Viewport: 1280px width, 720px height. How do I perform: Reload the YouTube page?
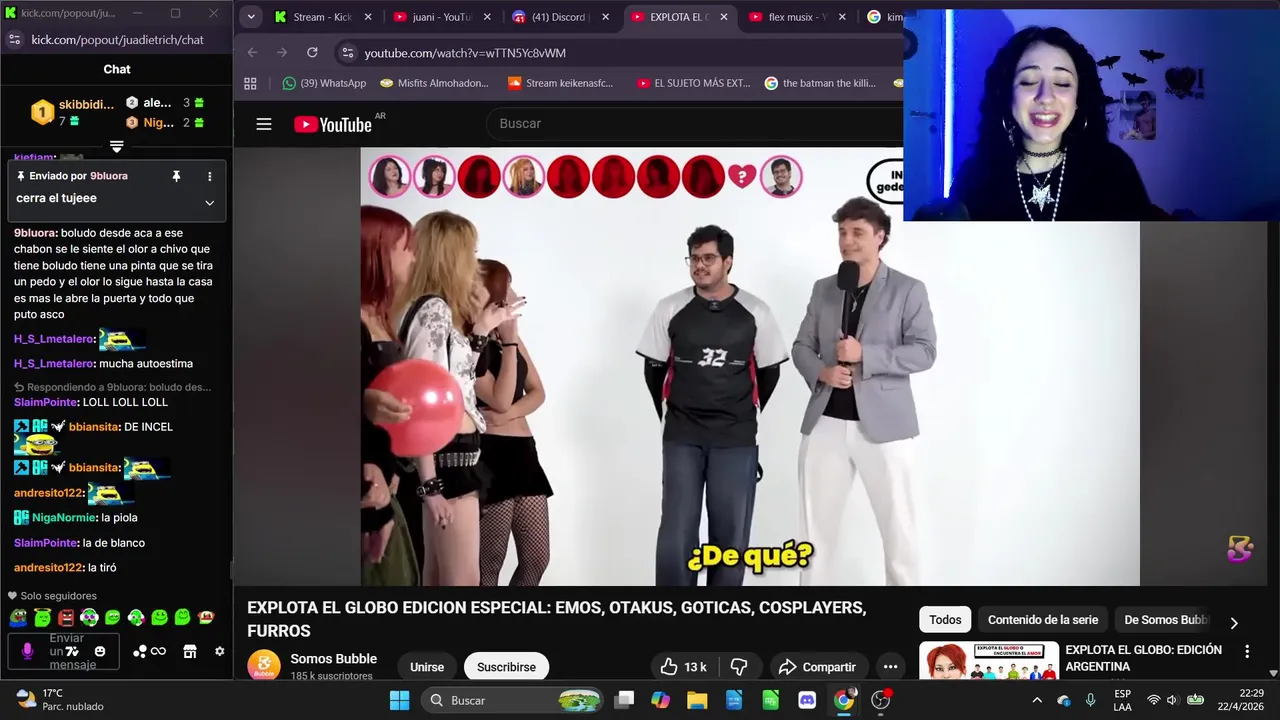coord(312,53)
